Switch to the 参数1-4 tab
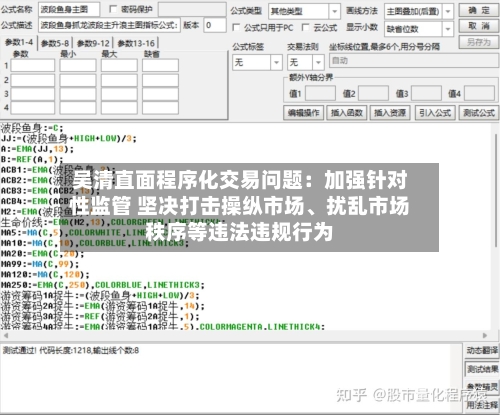The width and height of the screenshot is (500, 415). point(19,43)
